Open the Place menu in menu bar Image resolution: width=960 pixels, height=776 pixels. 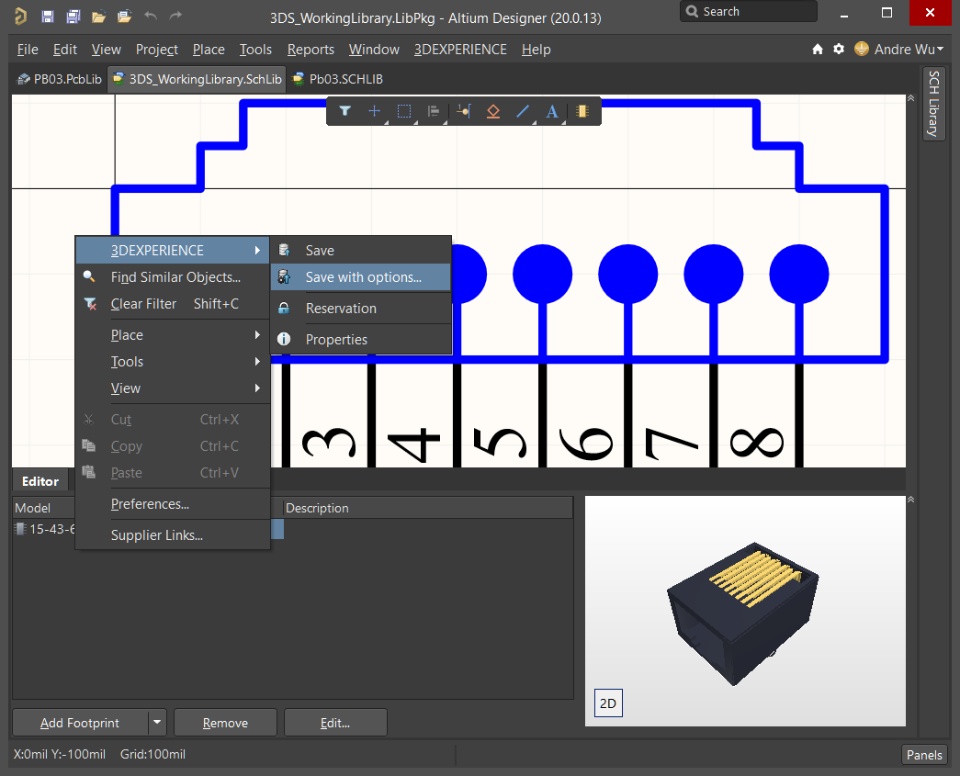(x=209, y=49)
